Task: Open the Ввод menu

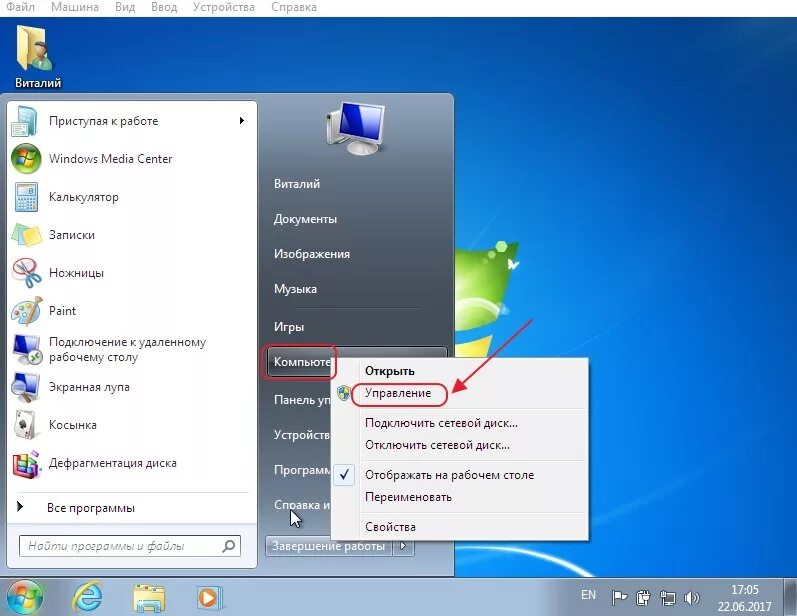Action: pyautogui.click(x=164, y=7)
